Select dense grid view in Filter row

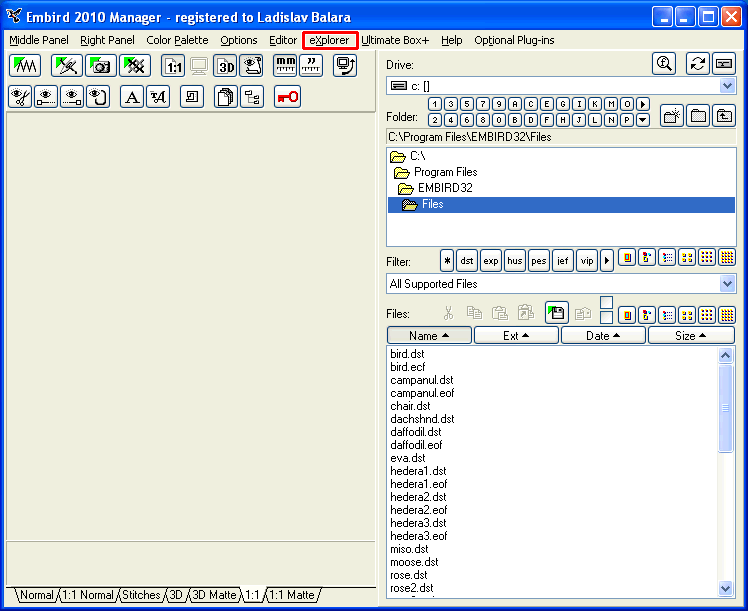click(727, 258)
